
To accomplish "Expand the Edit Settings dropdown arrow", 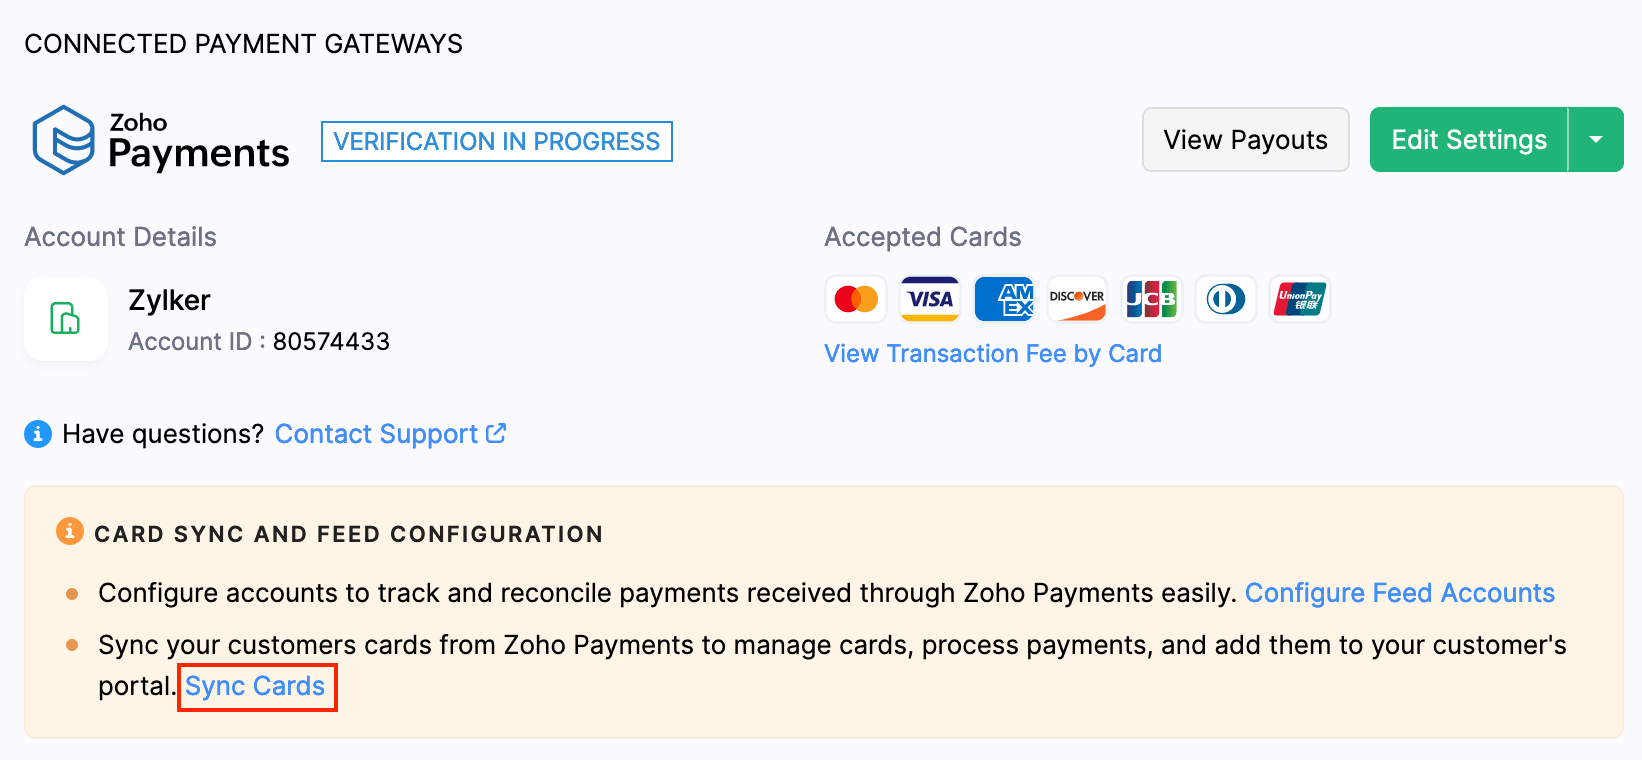I will pos(1596,140).
